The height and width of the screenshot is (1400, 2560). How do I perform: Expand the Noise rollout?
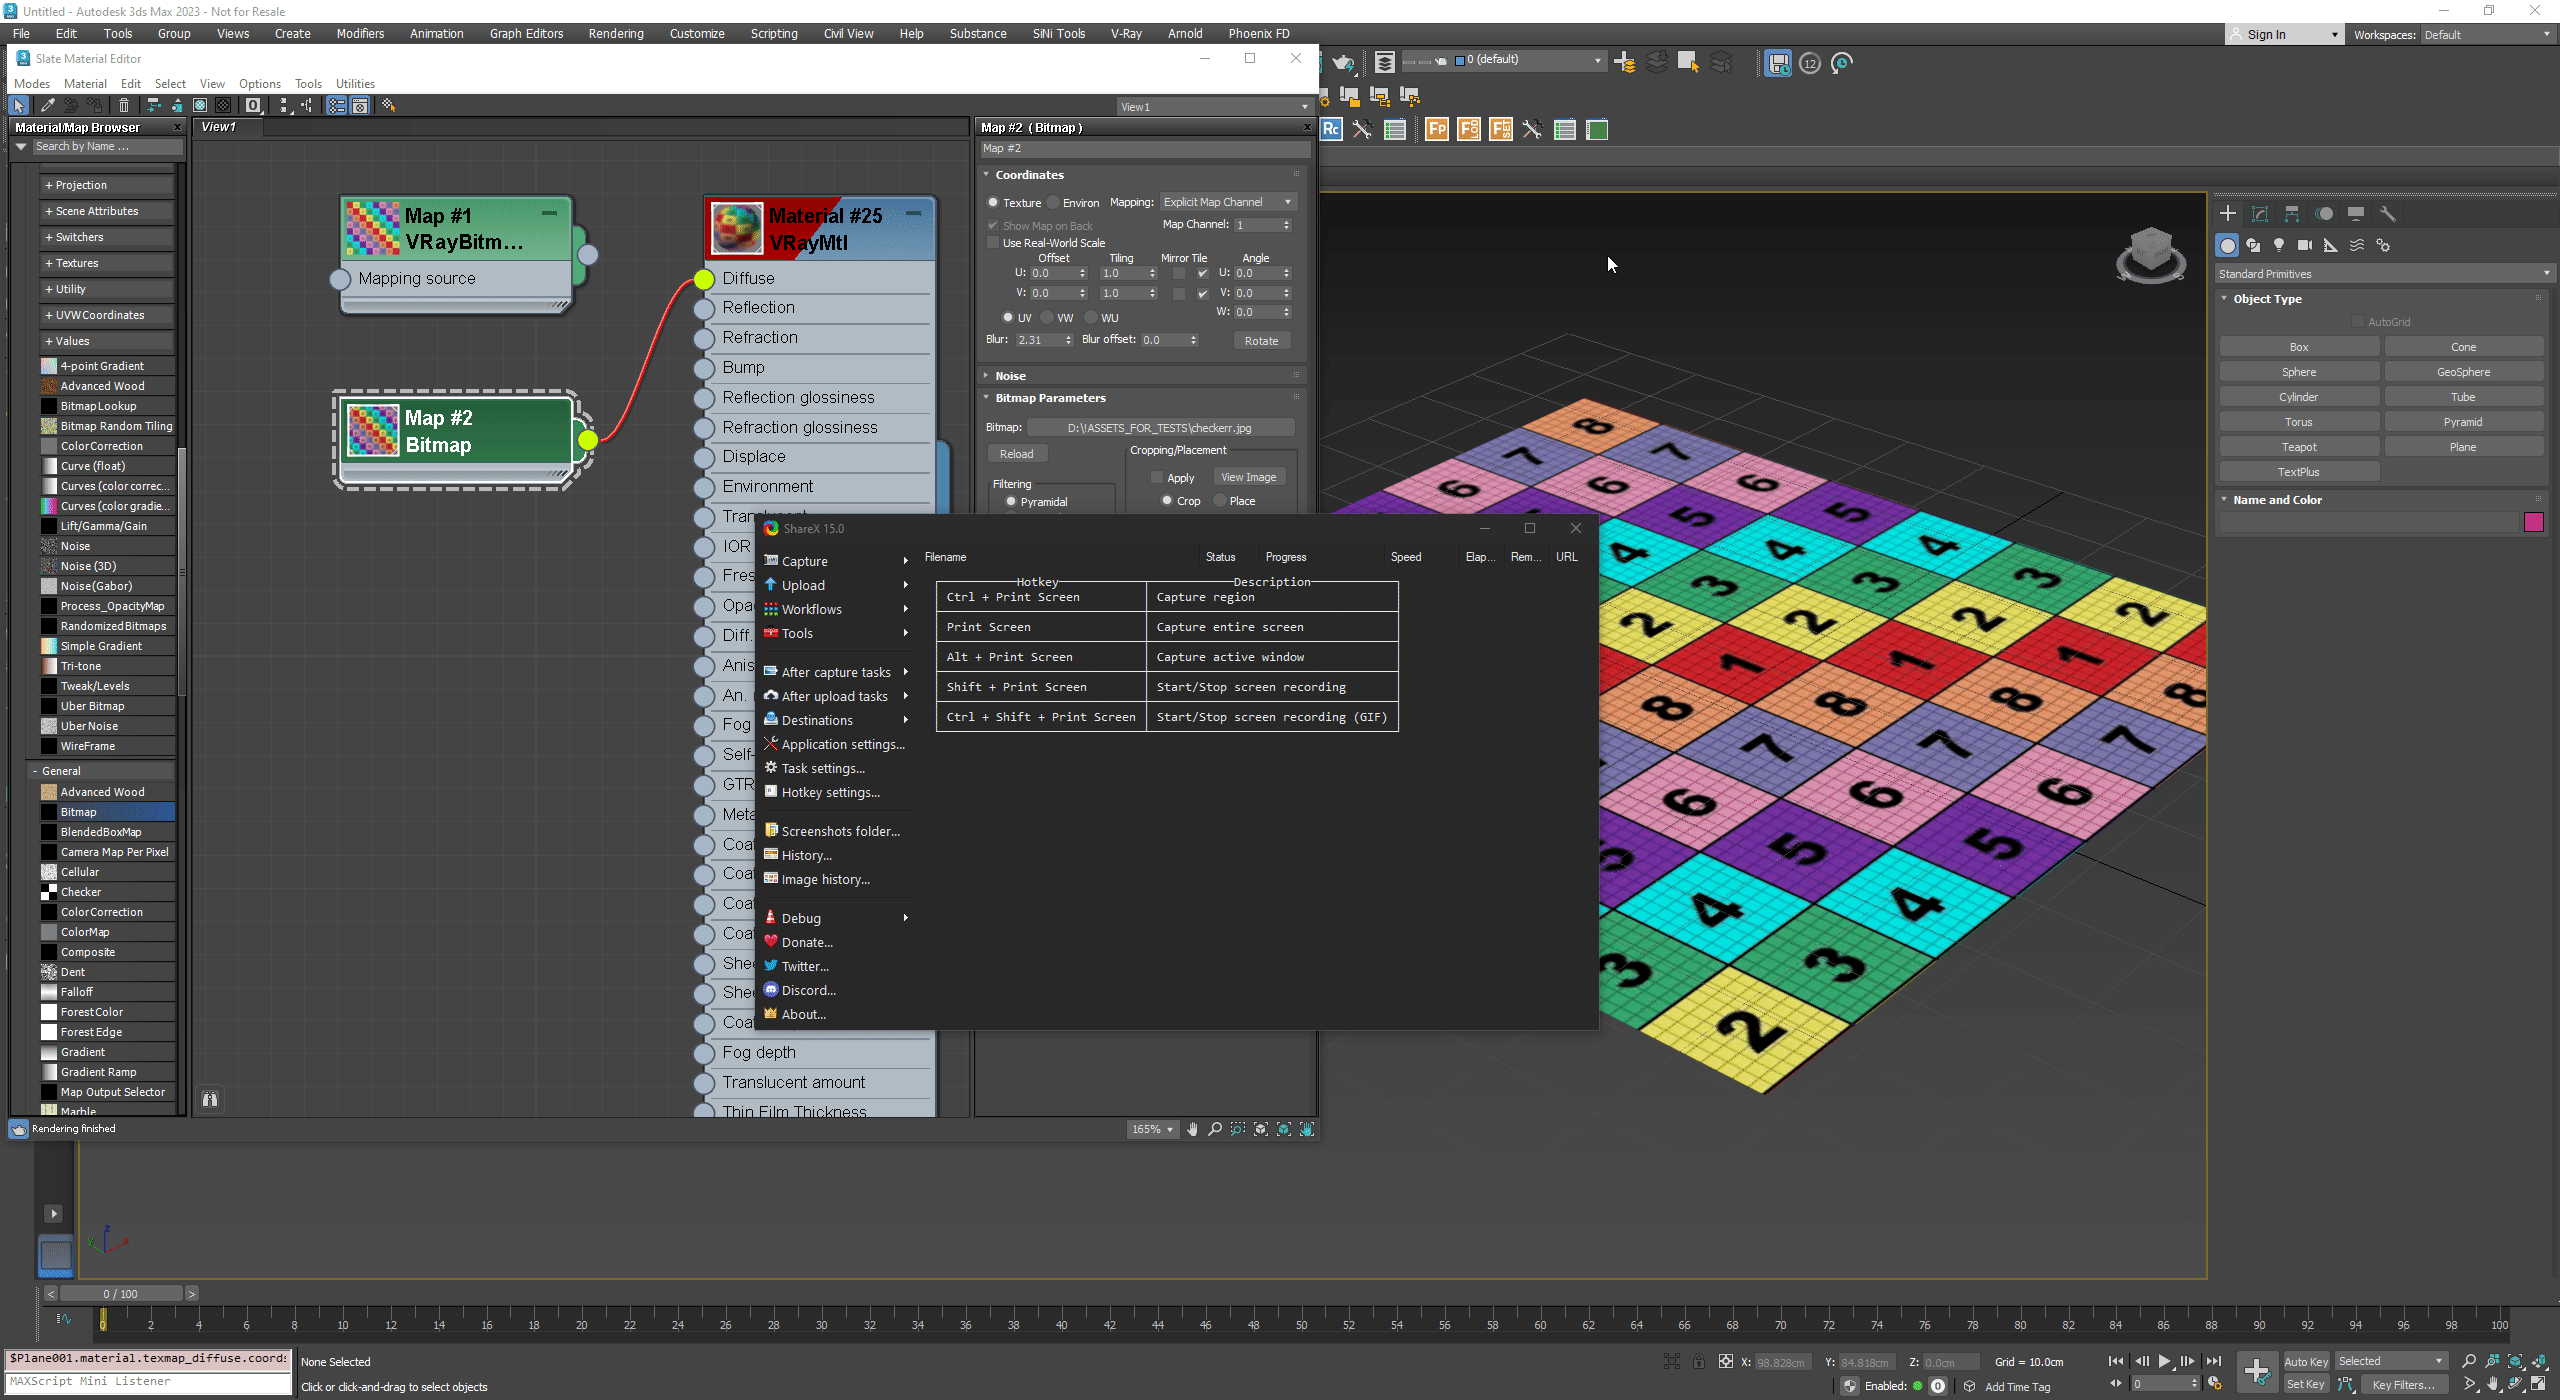coord(1010,376)
